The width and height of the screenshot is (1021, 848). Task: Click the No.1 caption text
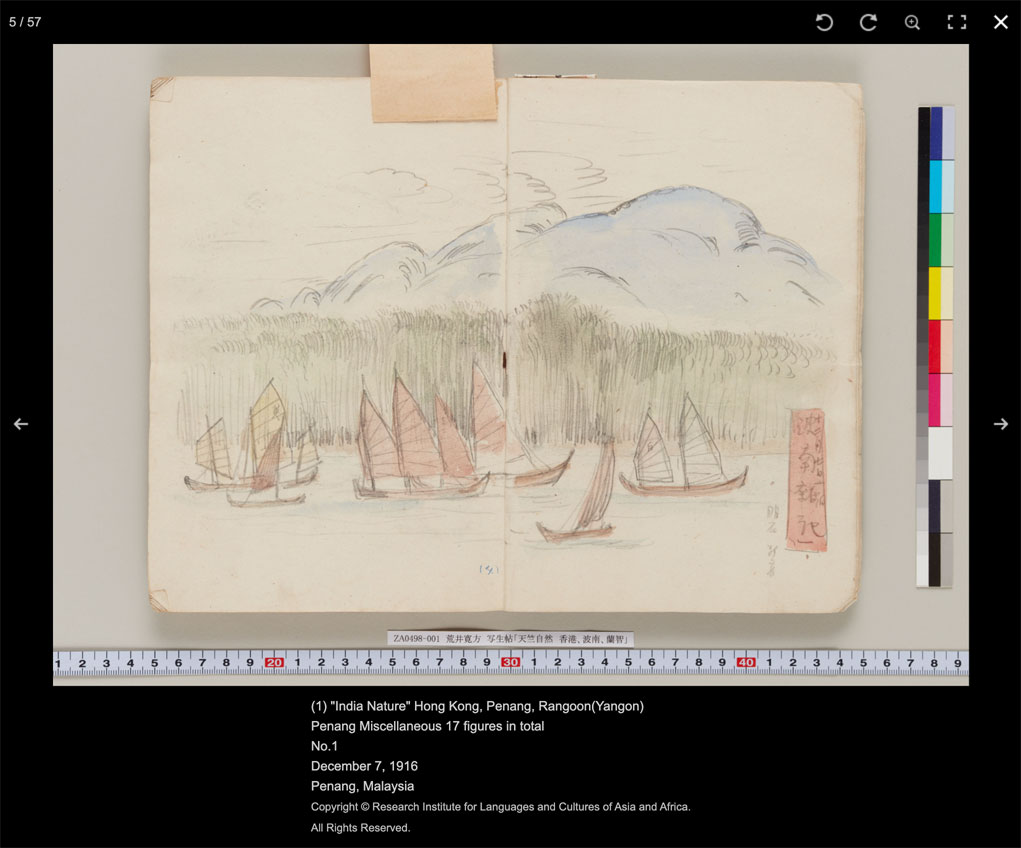324,746
